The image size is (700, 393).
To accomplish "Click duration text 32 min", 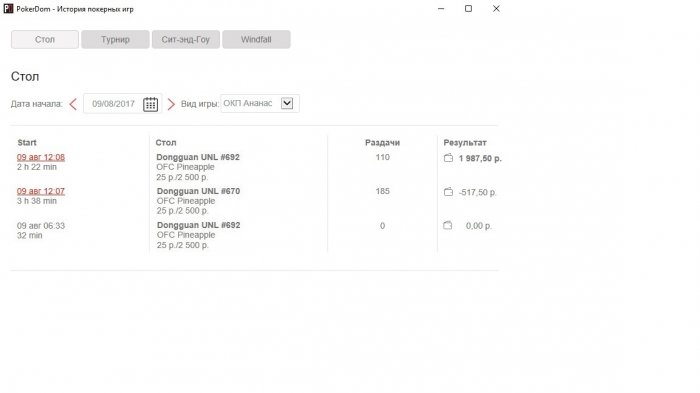I will pyautogui.click(x=29, y=235).
